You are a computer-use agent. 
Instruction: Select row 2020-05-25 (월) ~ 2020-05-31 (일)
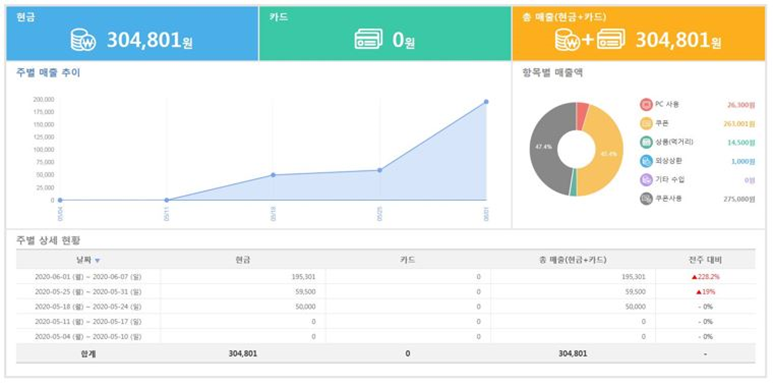pyautogui.click(x=386, y=292)
